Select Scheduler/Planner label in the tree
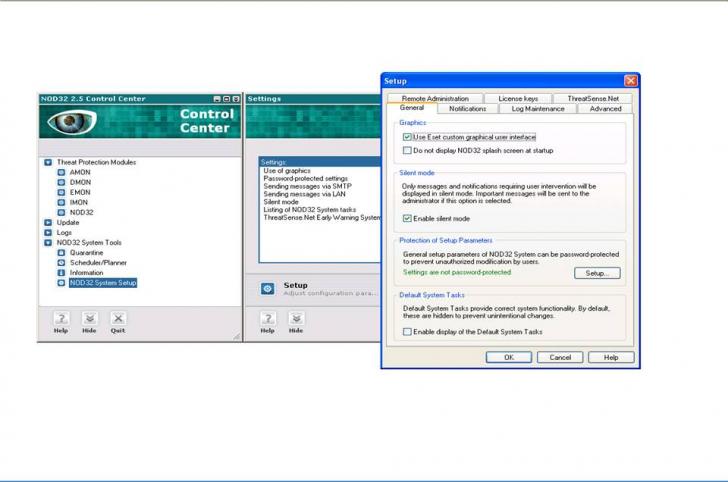The image size is (728, 482). pos(98,263)
